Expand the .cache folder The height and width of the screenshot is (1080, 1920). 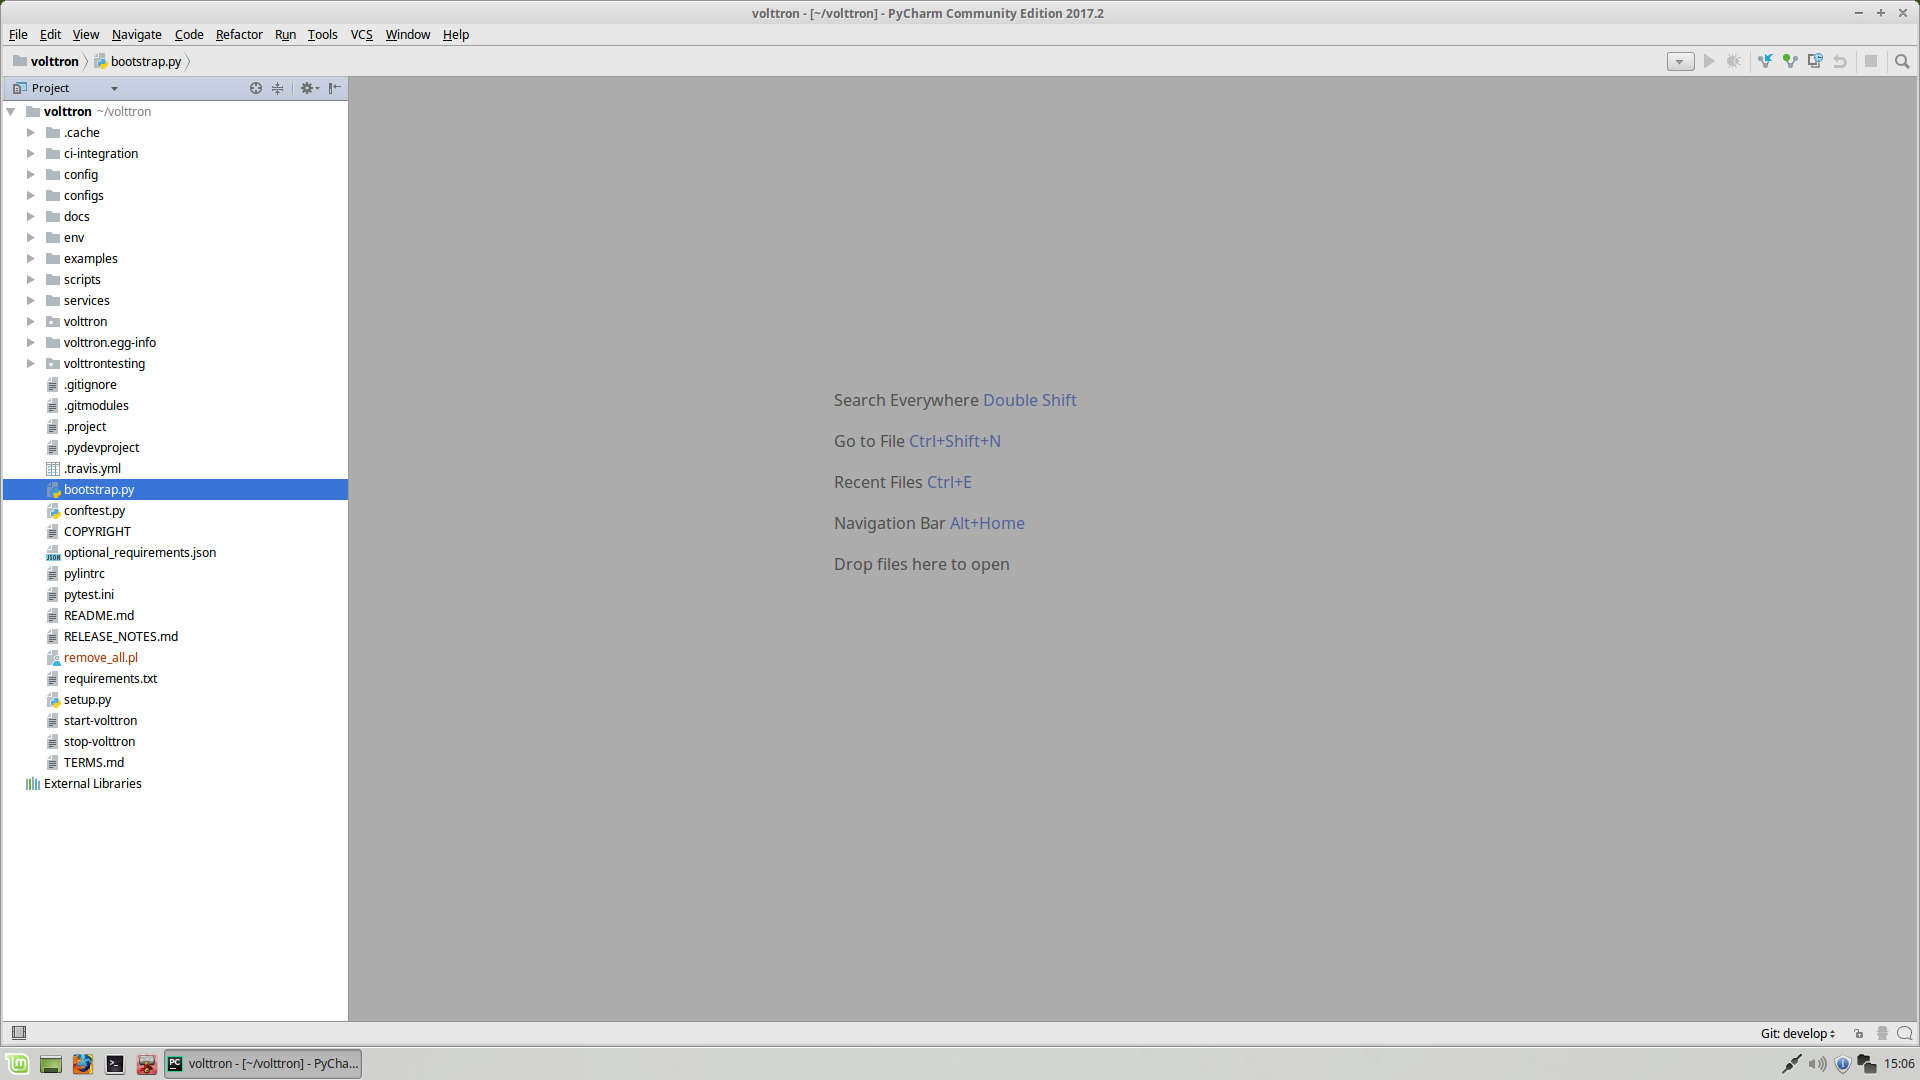pos(31,133)
